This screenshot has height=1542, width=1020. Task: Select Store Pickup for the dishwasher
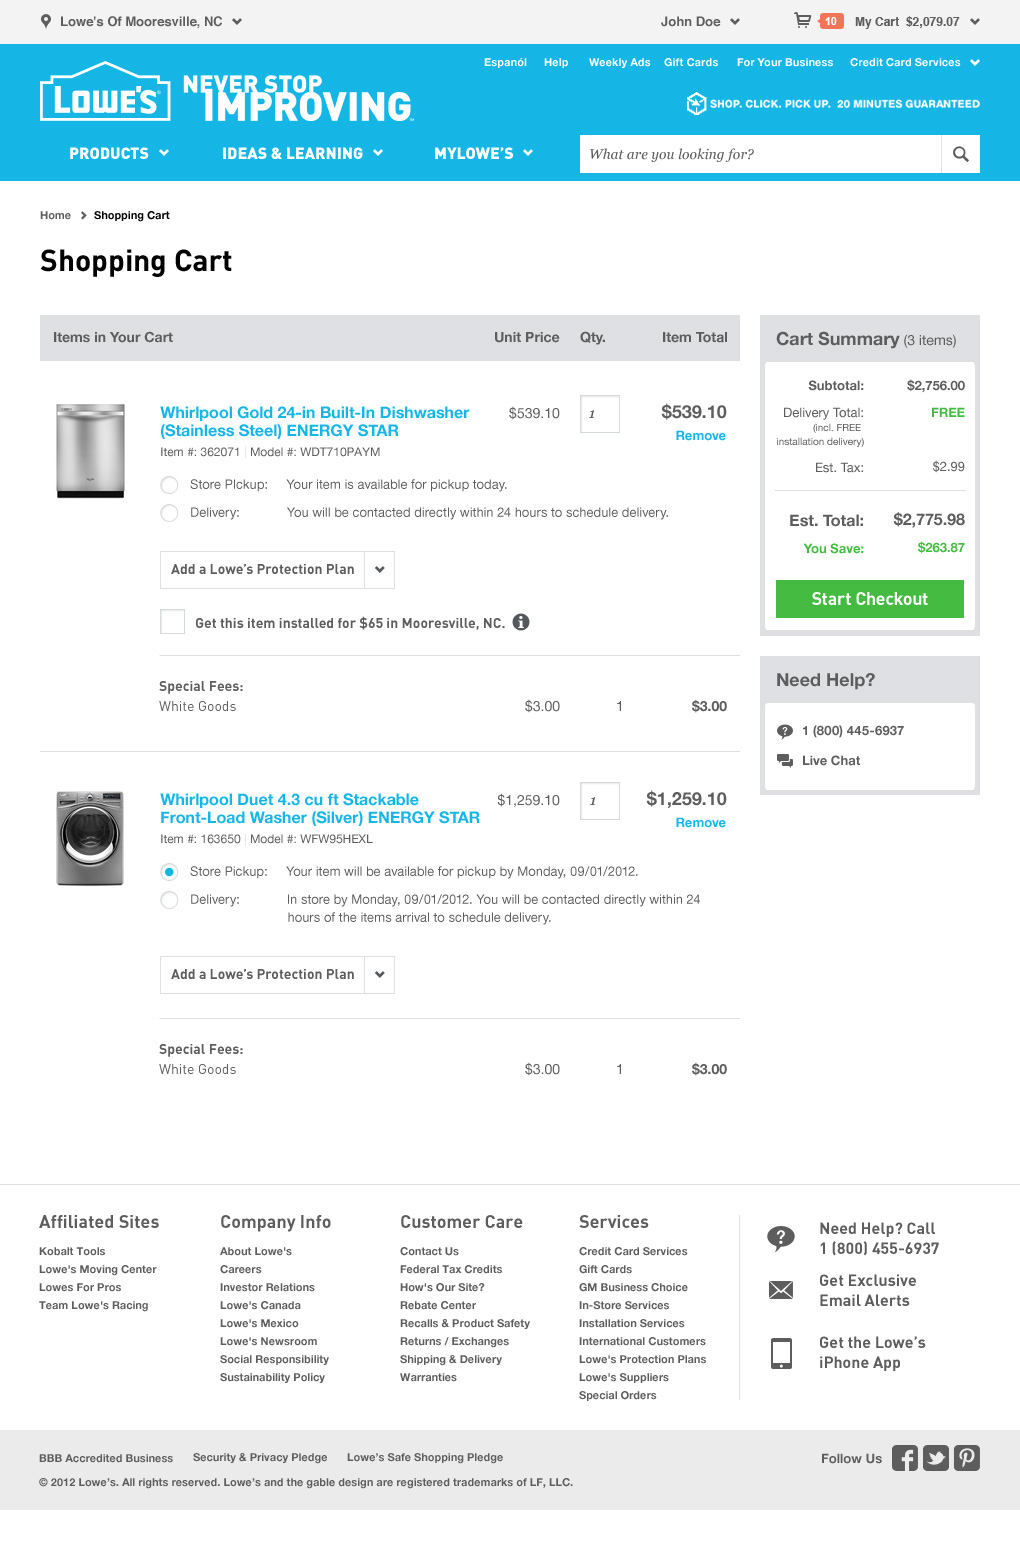[169, 484]
